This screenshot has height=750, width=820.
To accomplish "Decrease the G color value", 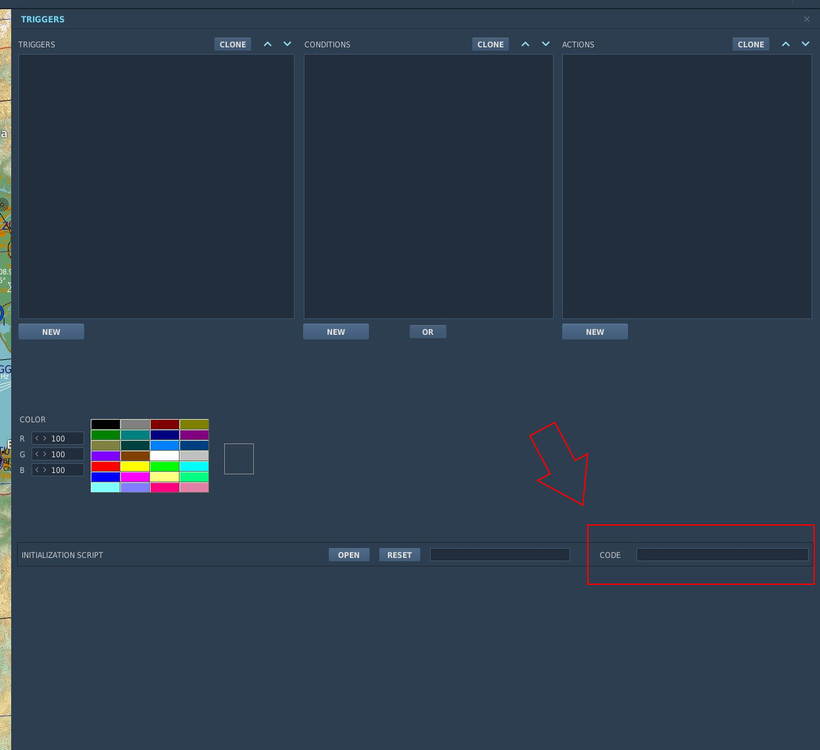I will point(37,454).
